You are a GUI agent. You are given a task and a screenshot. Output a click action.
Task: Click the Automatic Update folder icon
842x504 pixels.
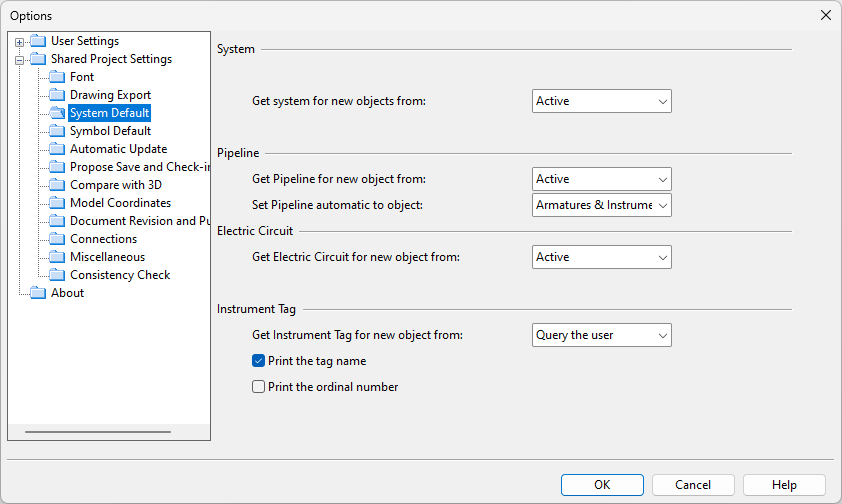click(x=57, y=149)
